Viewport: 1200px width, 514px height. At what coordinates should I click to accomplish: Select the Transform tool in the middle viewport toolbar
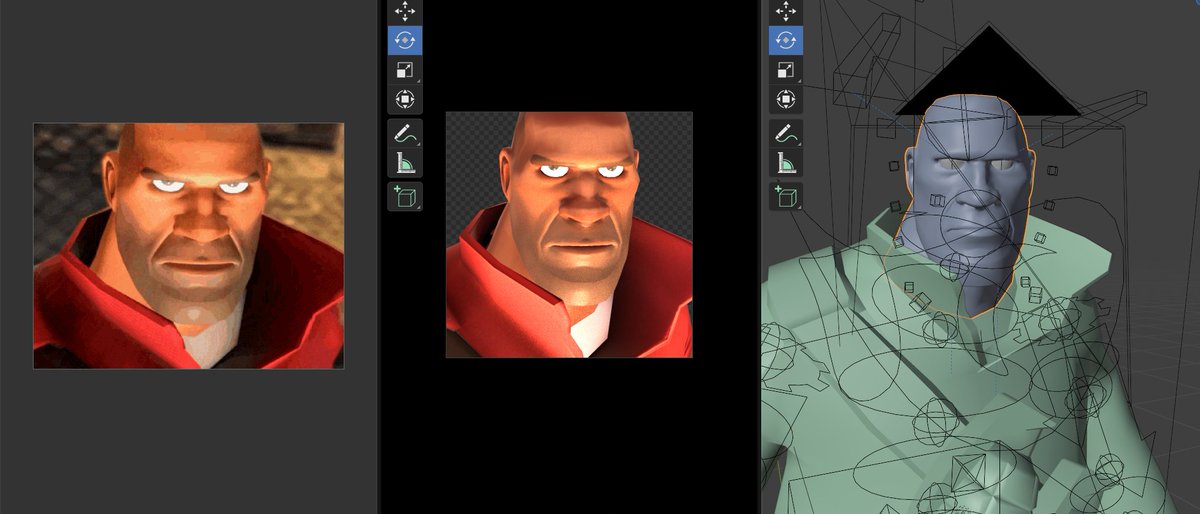pos(404,100)
